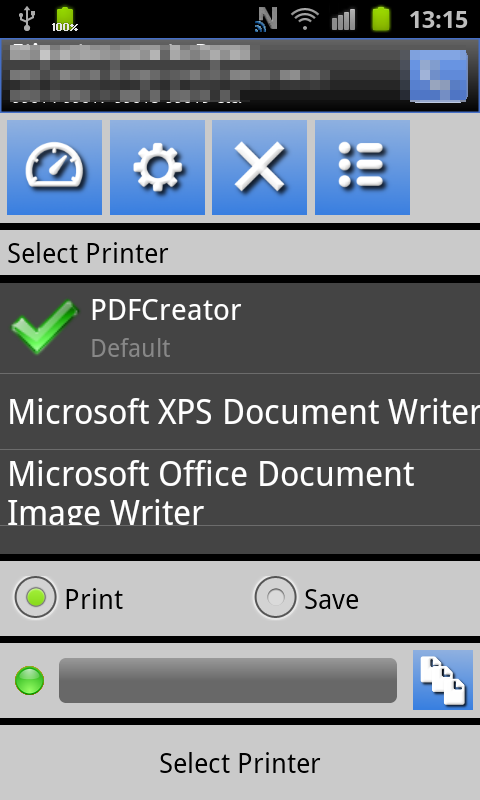Viewport: 480px width, 800px height.
Task: Open the bulleted list icon
Action: [362, 167]
